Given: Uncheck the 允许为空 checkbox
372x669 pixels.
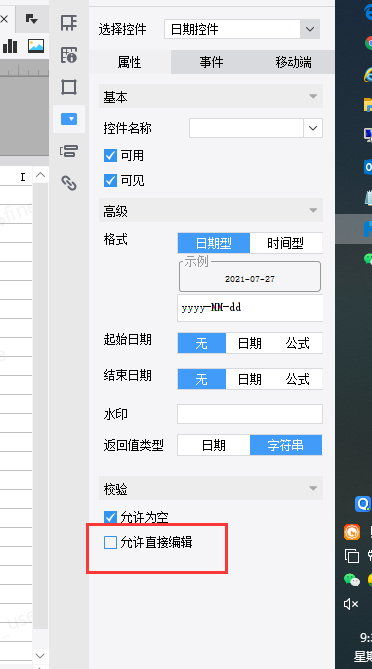Looking at the screenshot, I should [110, 518].
